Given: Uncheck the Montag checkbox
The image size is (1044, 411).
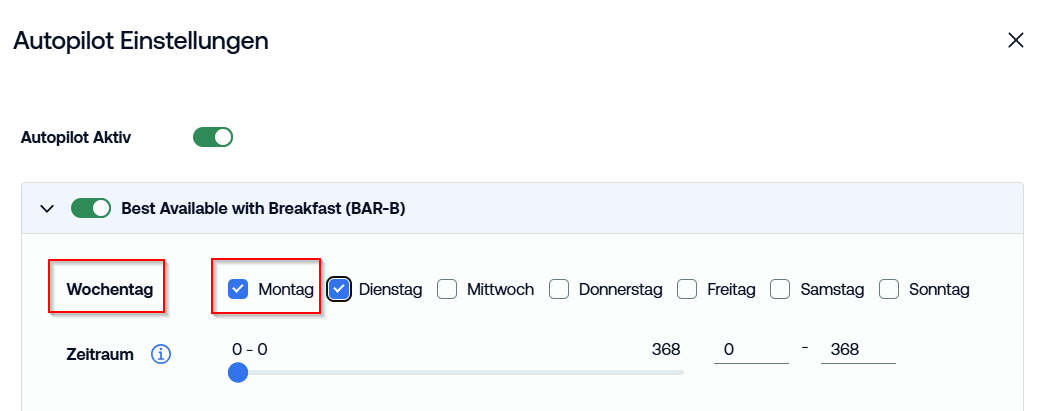Looking at the screenshot, I should click(x=238, y=289).
